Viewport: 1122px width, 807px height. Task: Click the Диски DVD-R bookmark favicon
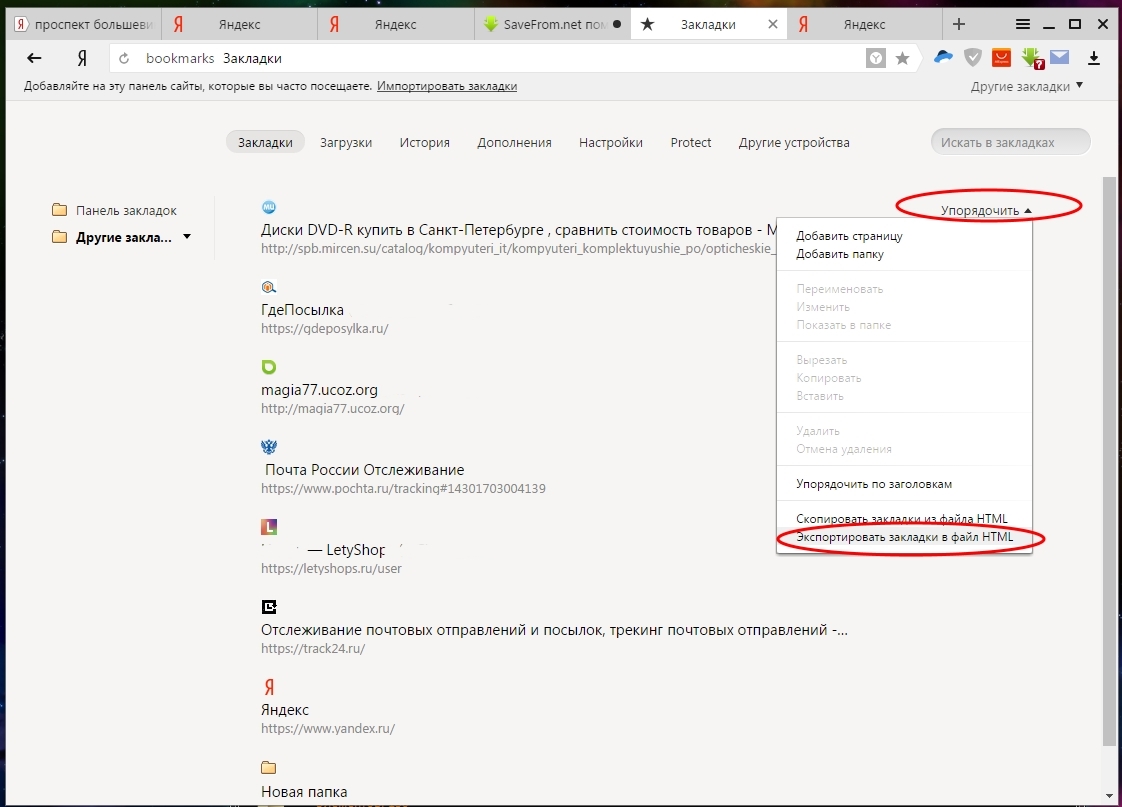pyautogui.click(x=268, y=207)
